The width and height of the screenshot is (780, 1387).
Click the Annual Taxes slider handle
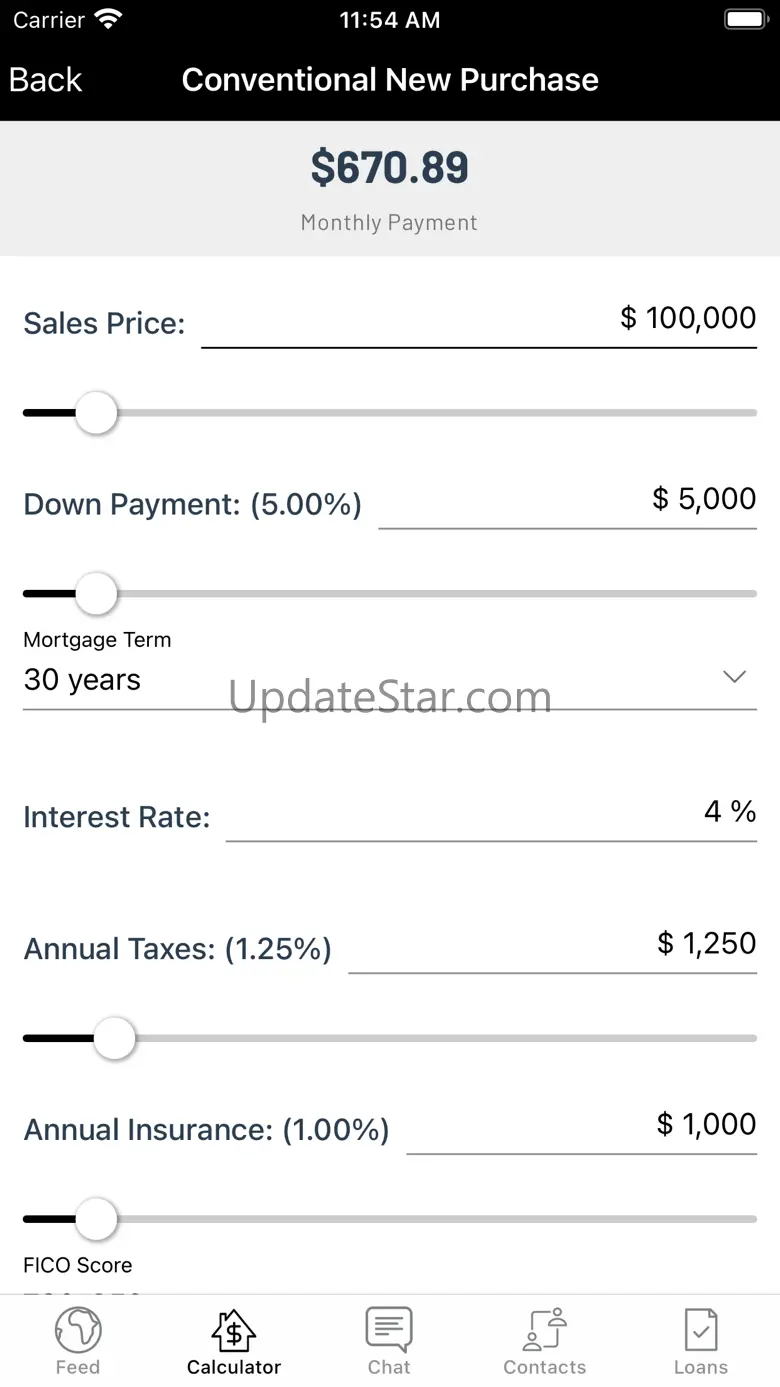pos(115,1038)
